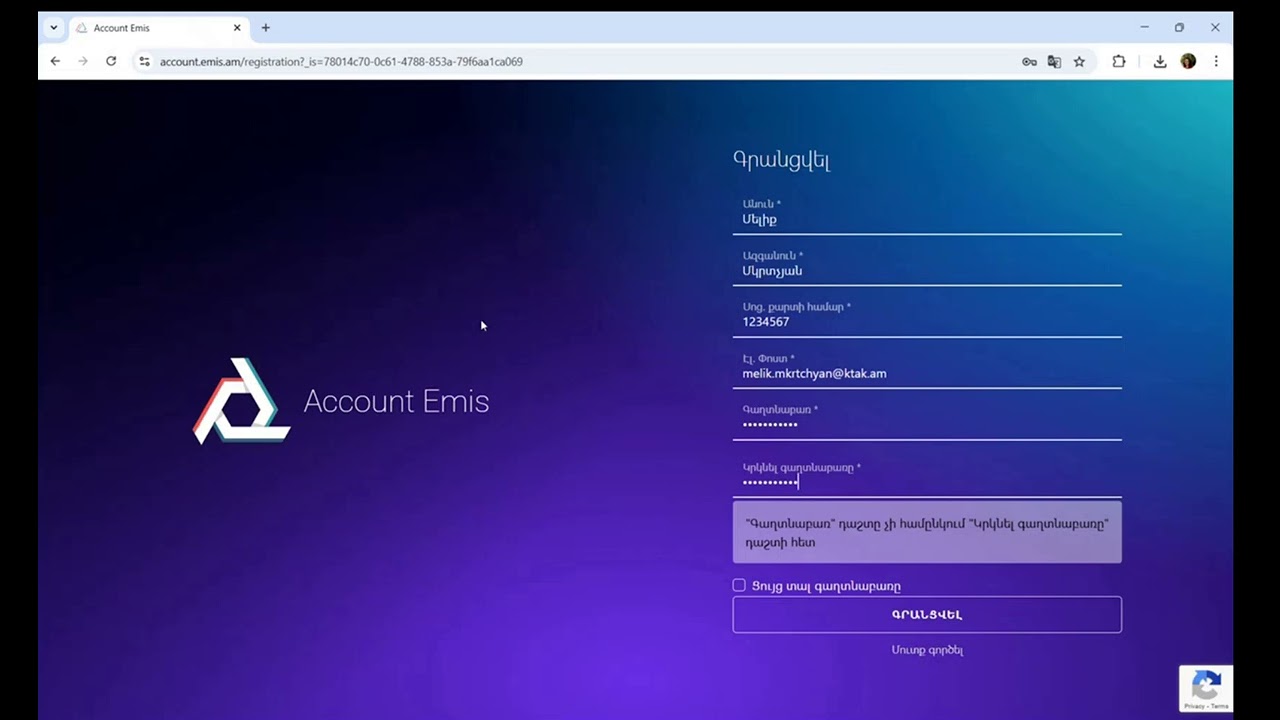Expand the tab search dropdown
1280x720 pixels.
(x=53, y=28)
